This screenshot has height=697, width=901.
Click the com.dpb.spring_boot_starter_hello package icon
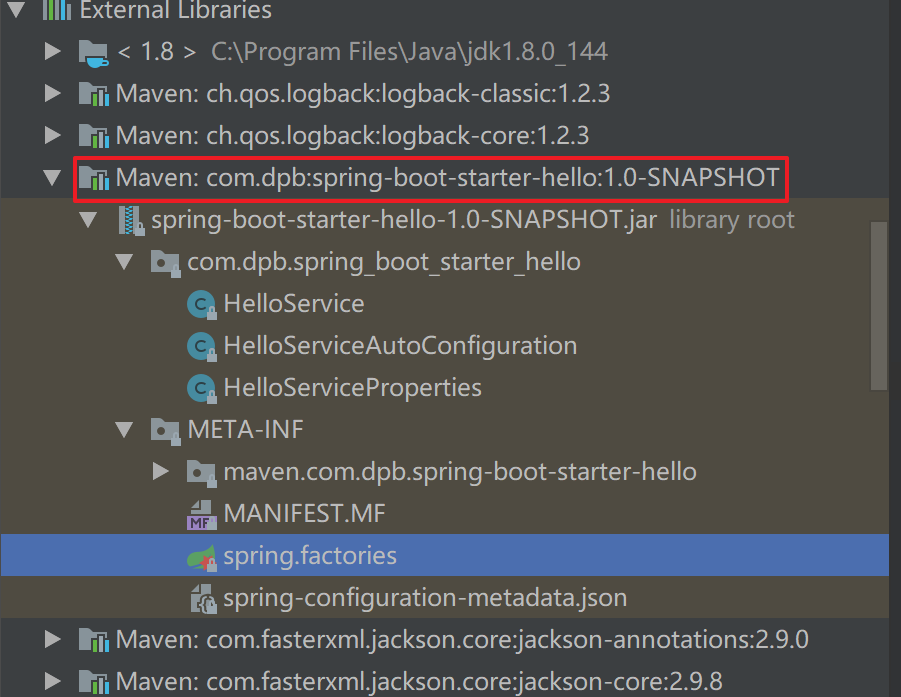(165, 263)
